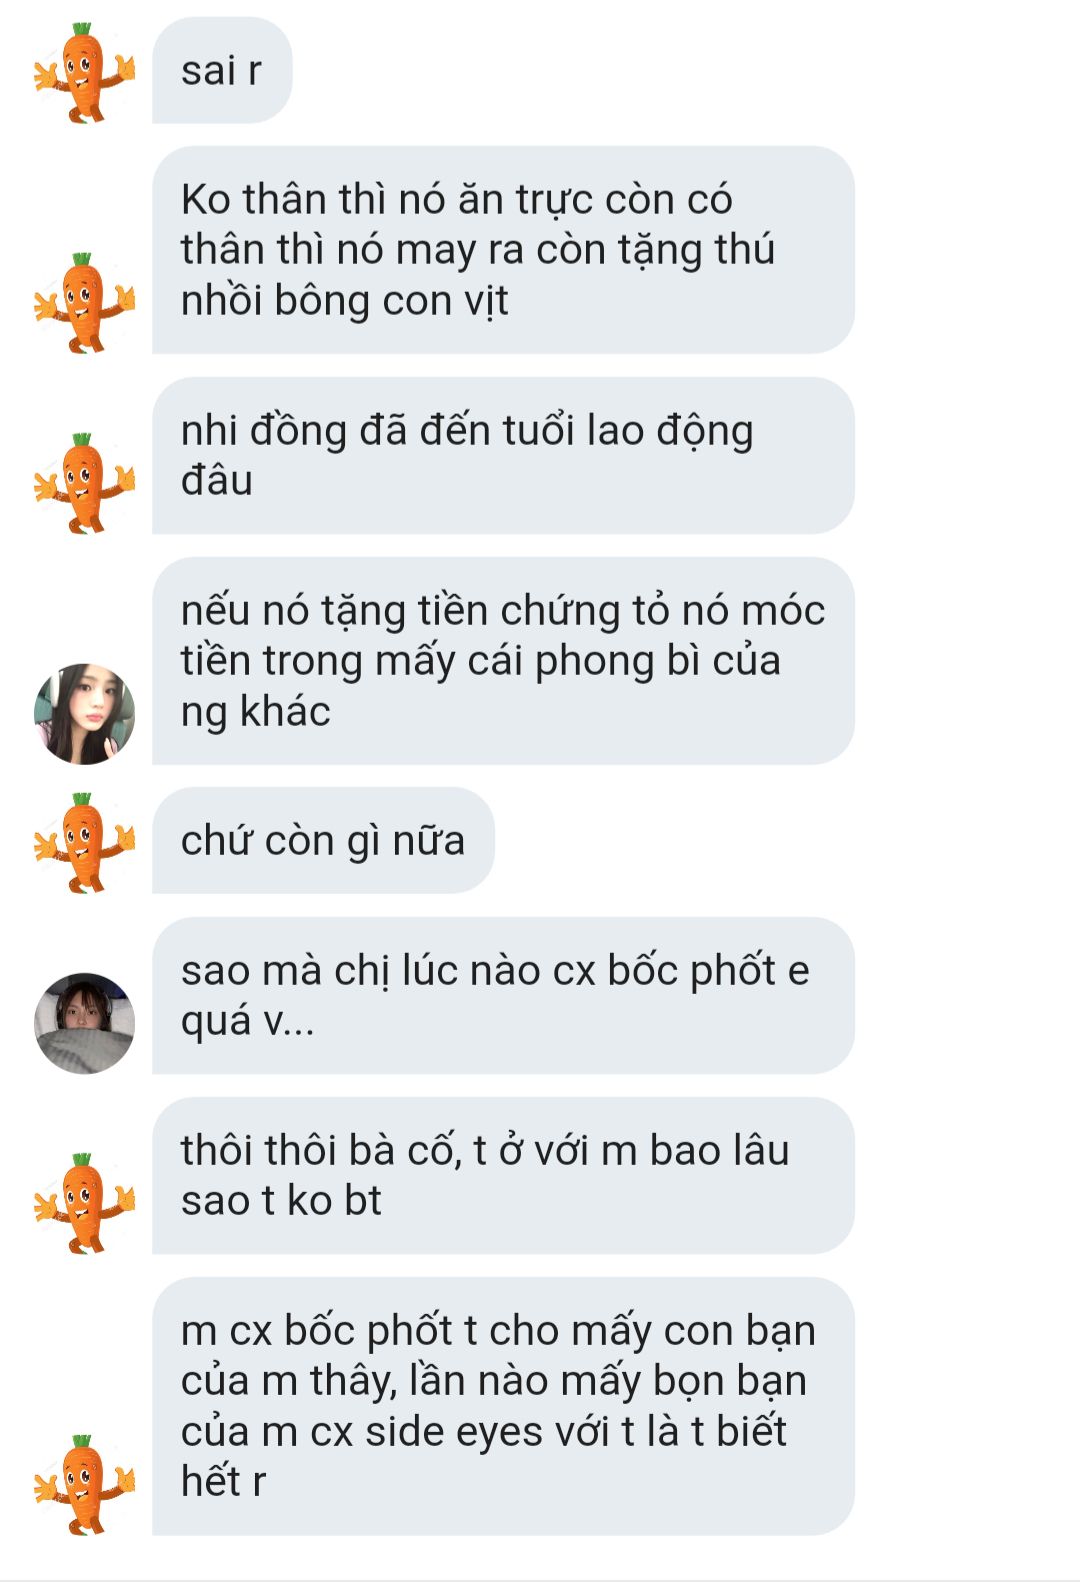Tap carrot avatar beside 'sai r' message
The width and height of the screenshot is (1080, 1596).
coord(84,72)
